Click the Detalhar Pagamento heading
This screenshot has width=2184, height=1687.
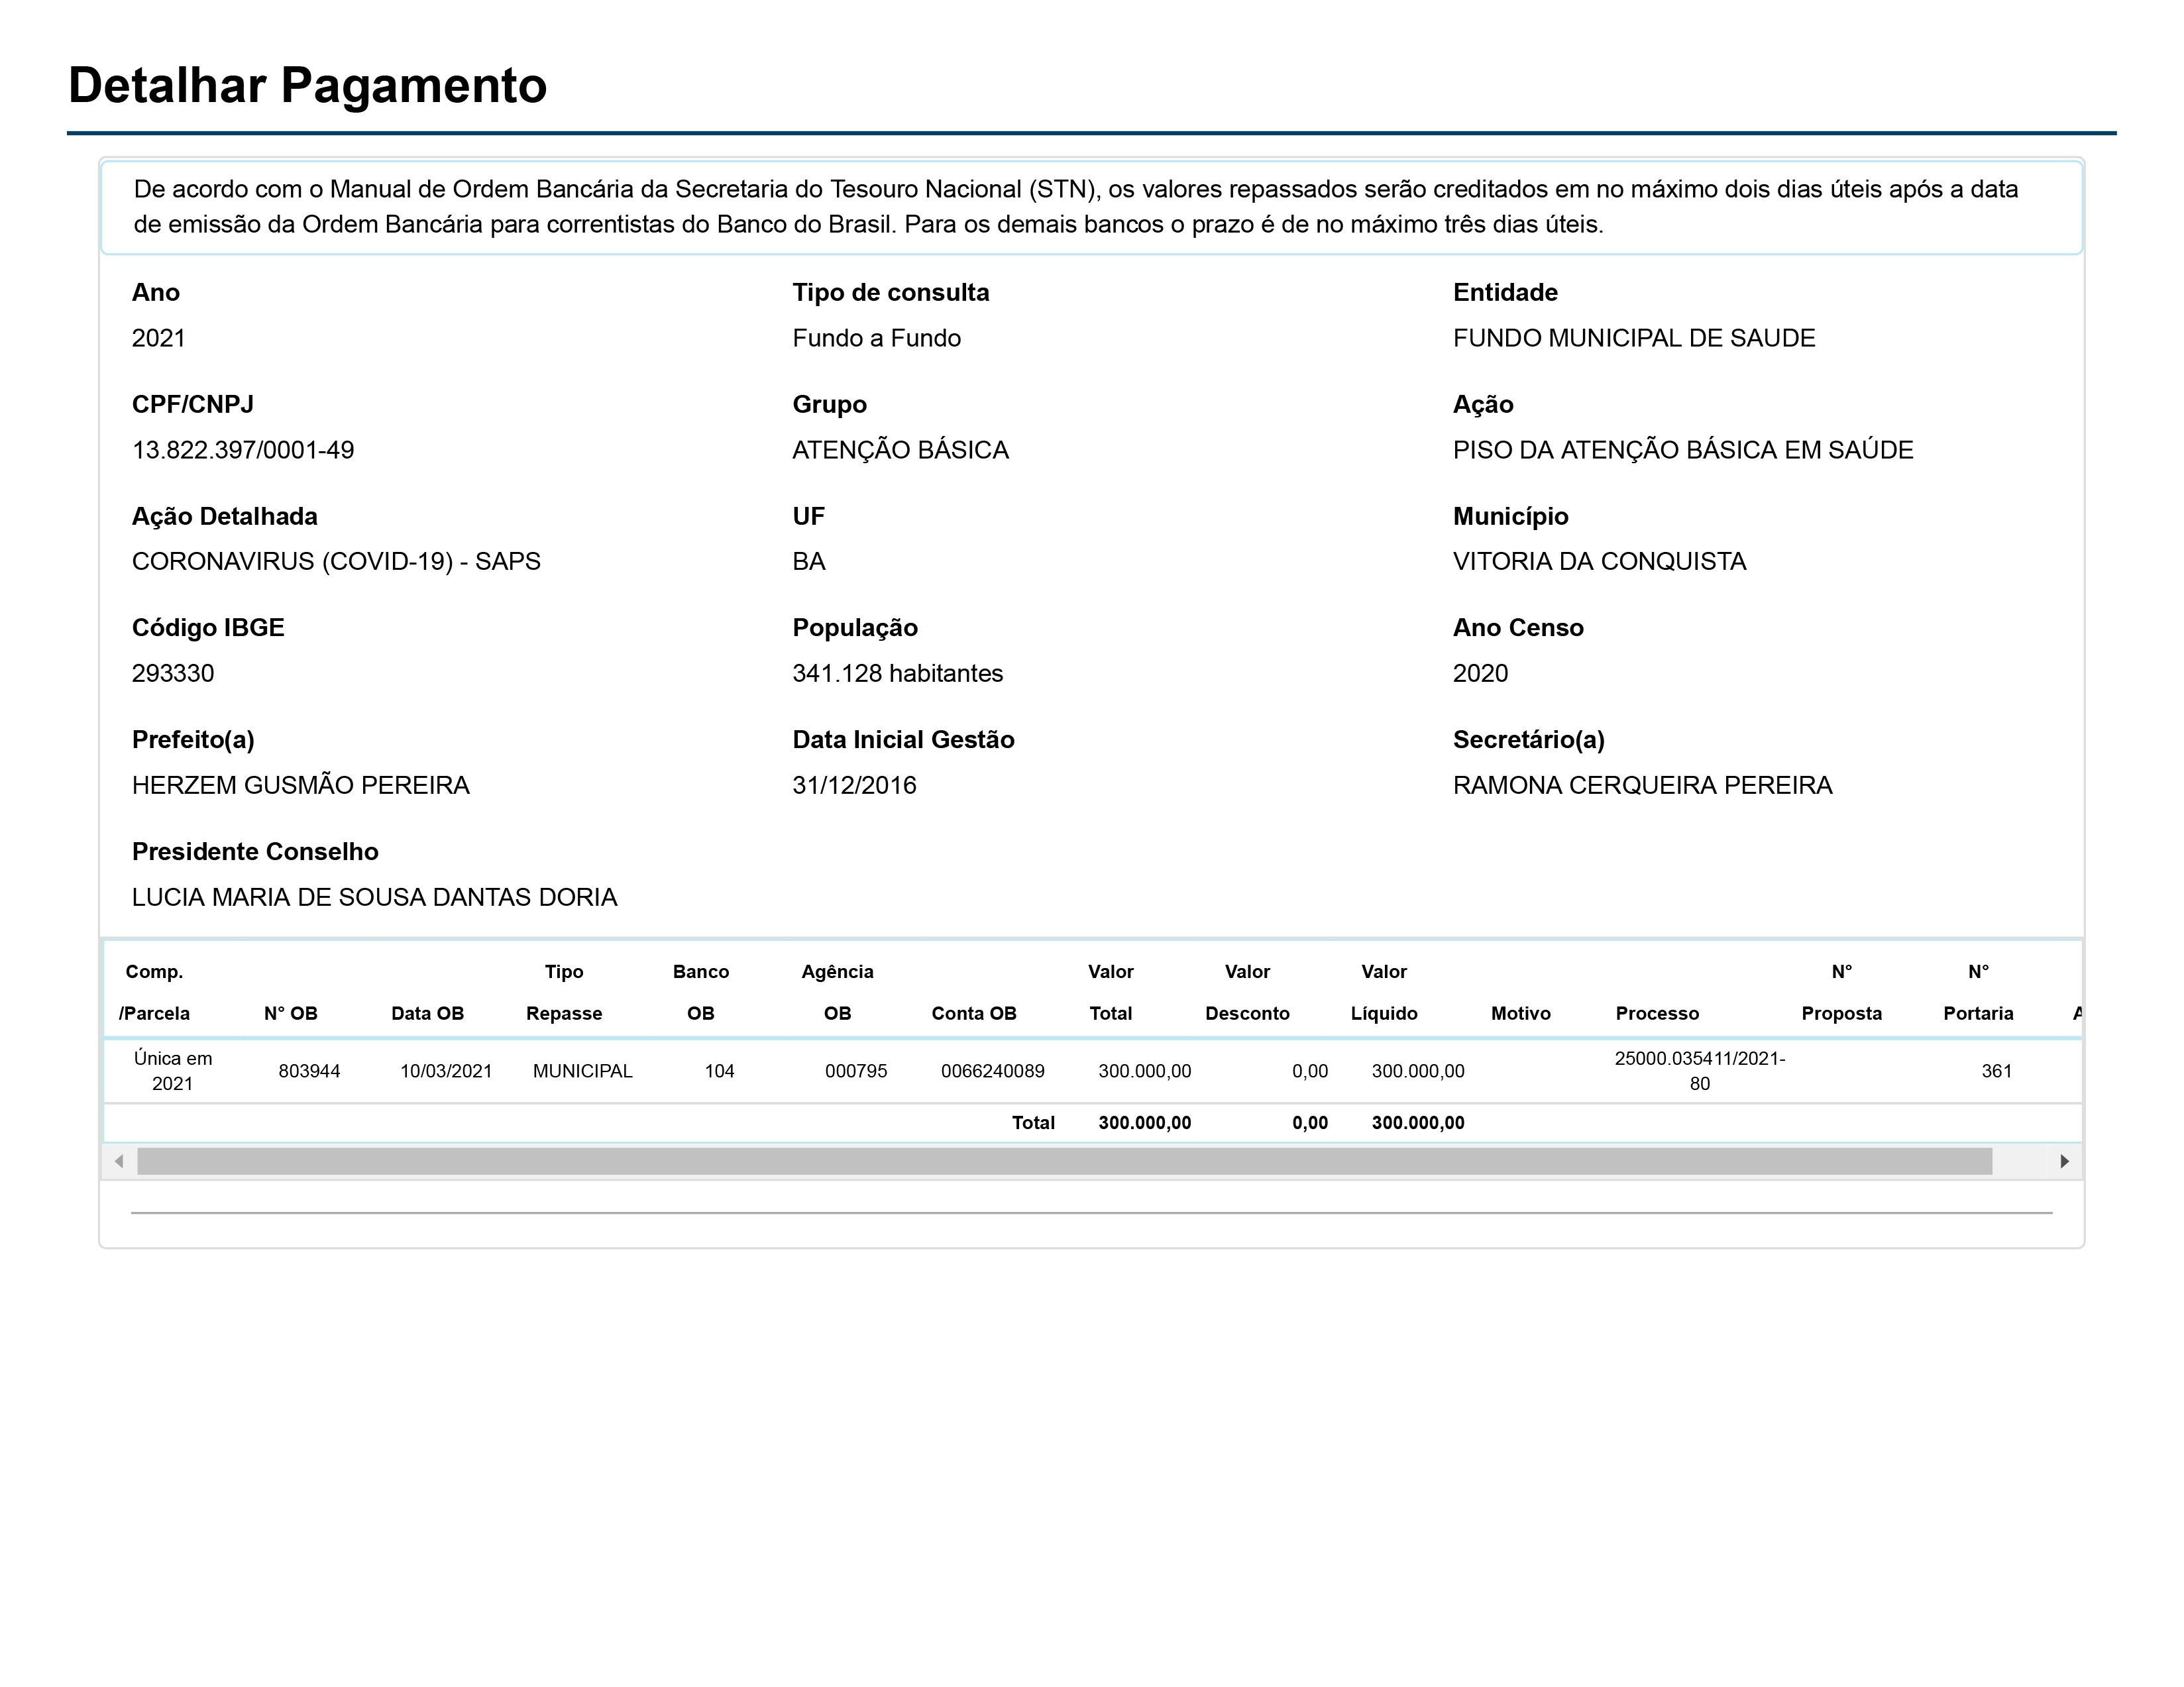[307, 85]
